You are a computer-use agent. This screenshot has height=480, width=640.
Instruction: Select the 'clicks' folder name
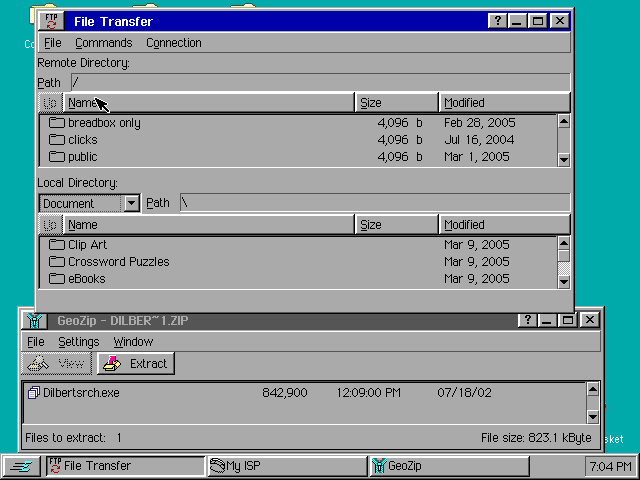point(83,140)
